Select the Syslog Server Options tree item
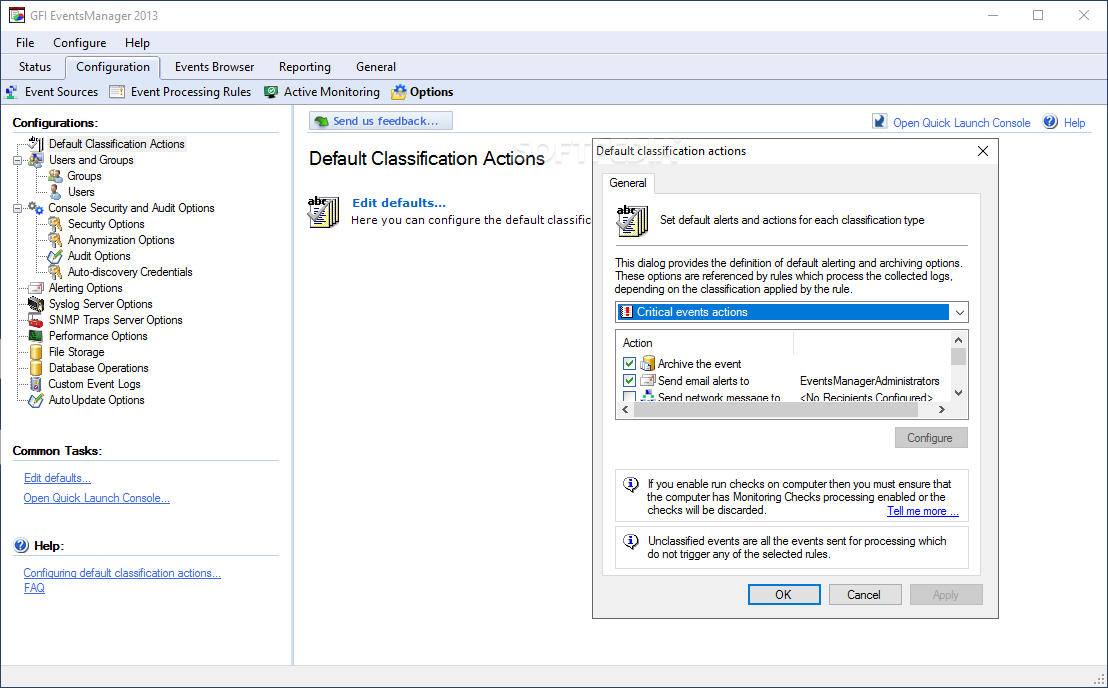Viewport: 1108px width, 688px height. (x=100, y=304)
